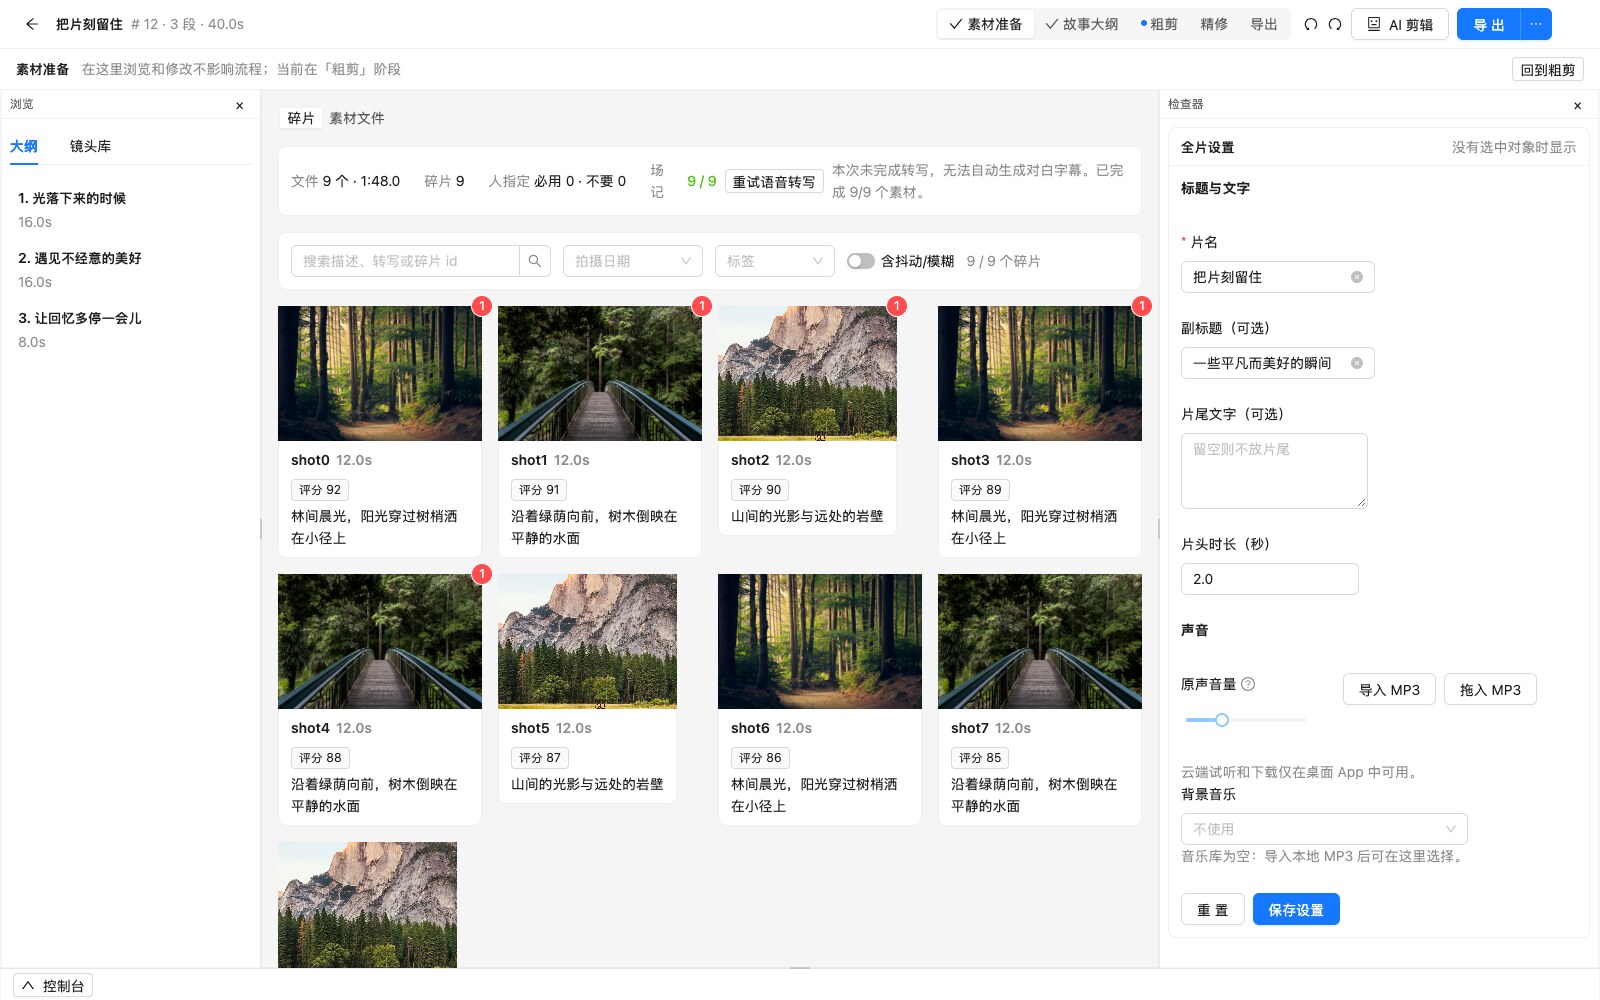Clear the 片名 field with its clear icon
The height and width of the screenshot is (1000, 1600).
coord(1357,277)
